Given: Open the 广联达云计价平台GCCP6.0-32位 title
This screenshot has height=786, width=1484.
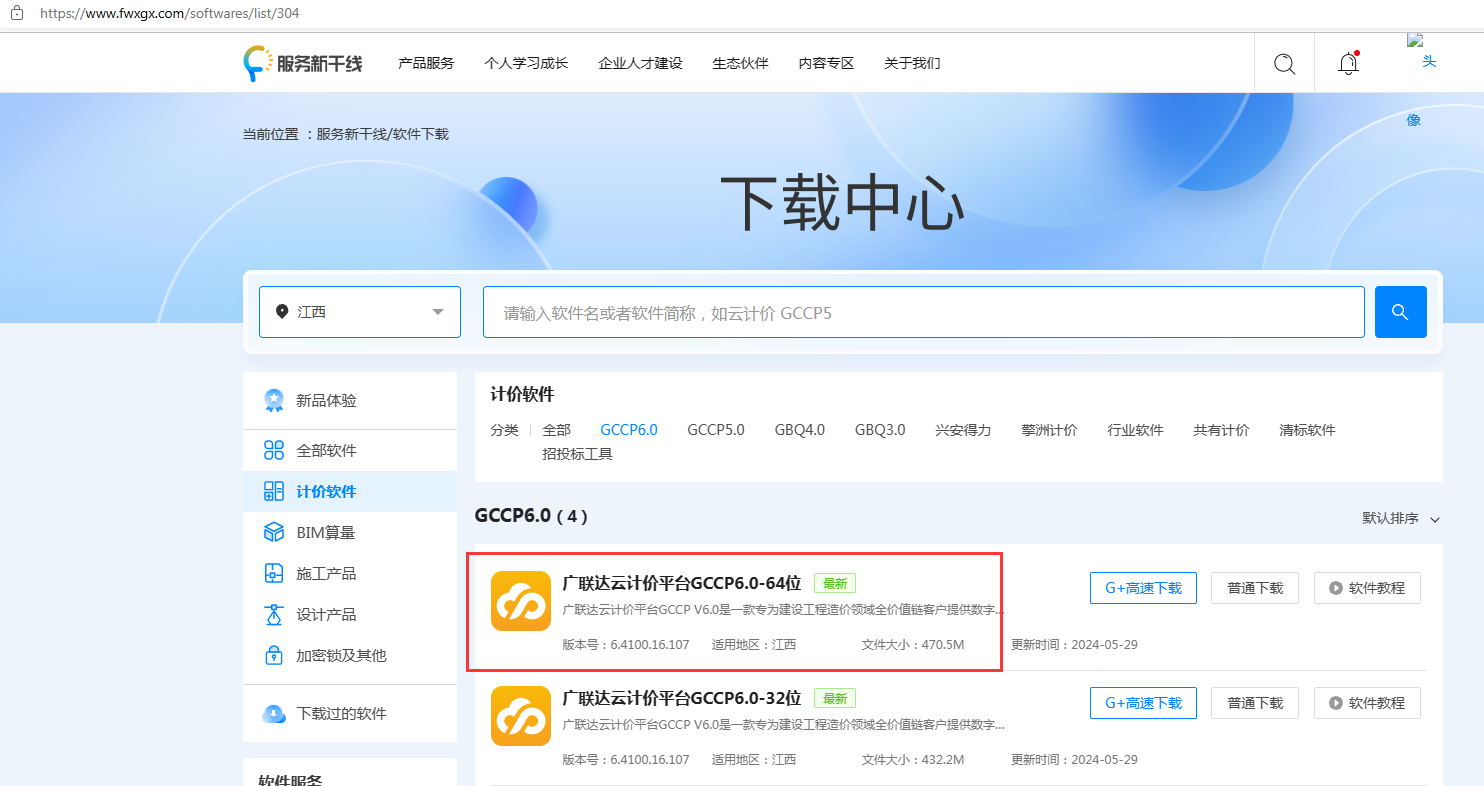Looking at the screenshot, I should (x=682, y=699).
